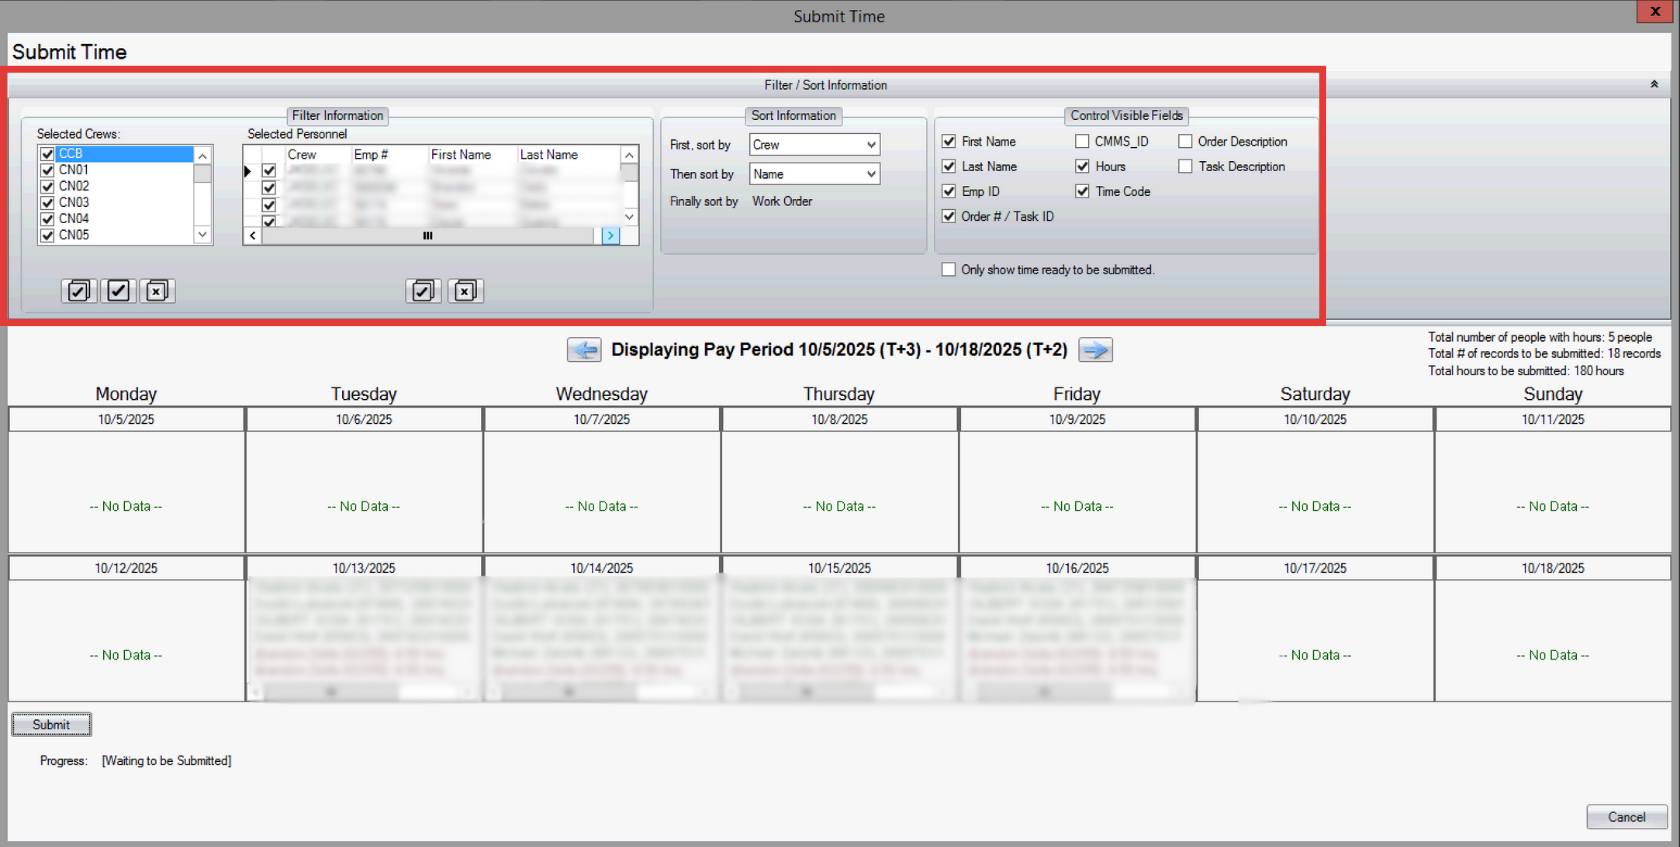Enable the CMMS_ID visible field checkbox
The image size is (1680, 847).
tap(1082, 142)
